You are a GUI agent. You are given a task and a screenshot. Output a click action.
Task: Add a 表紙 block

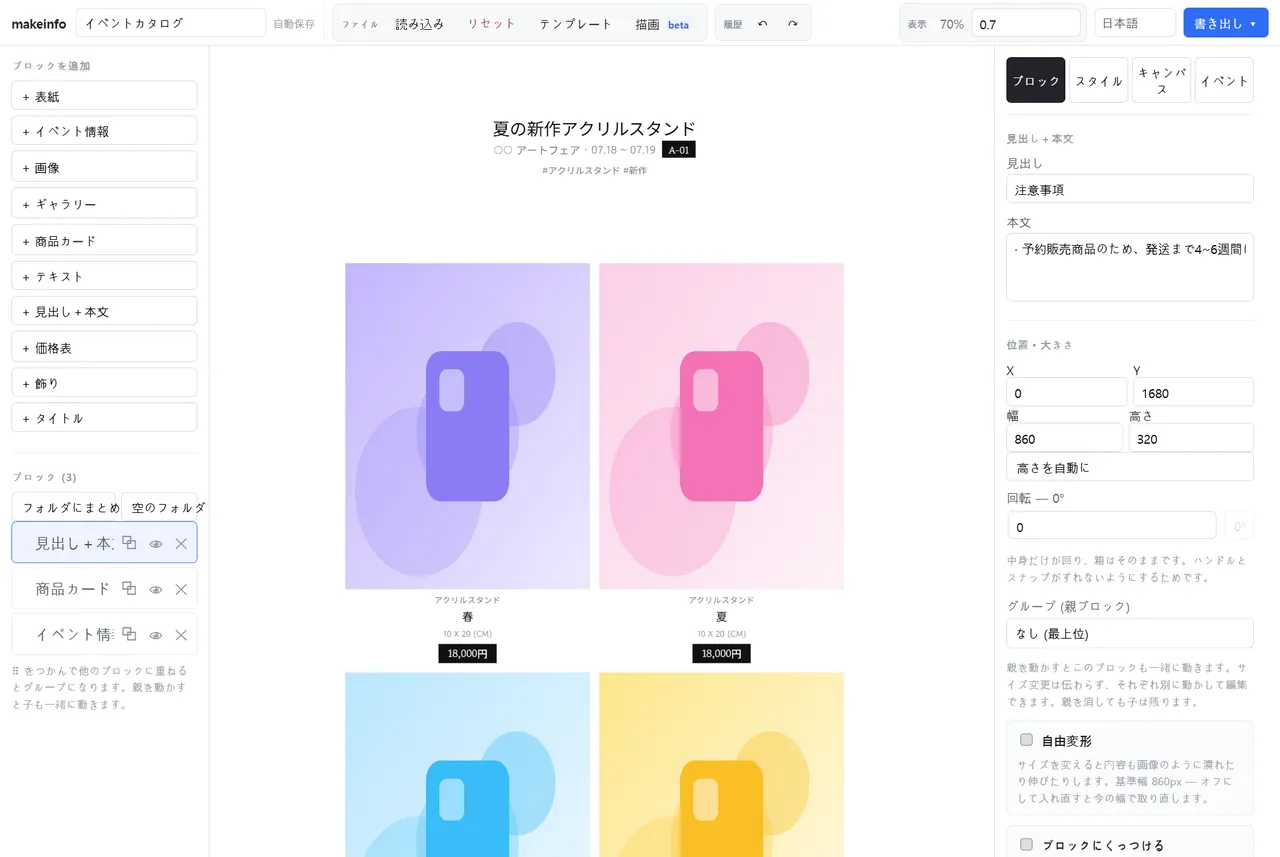(104, 96)
